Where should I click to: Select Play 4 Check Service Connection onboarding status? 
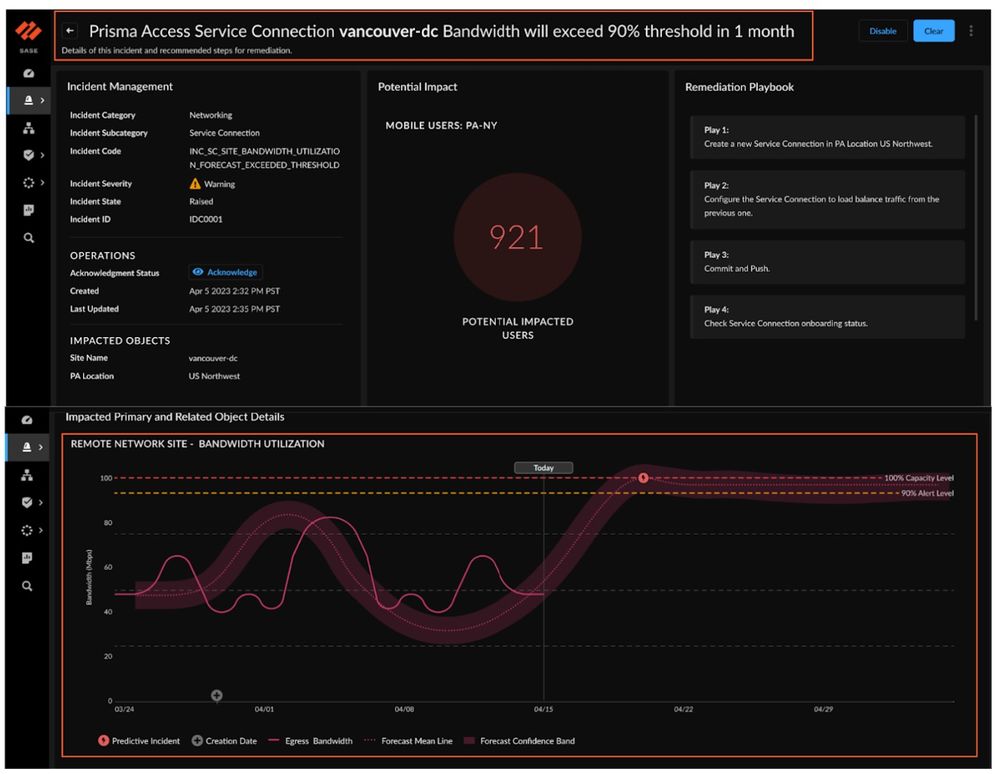[826, 316]
